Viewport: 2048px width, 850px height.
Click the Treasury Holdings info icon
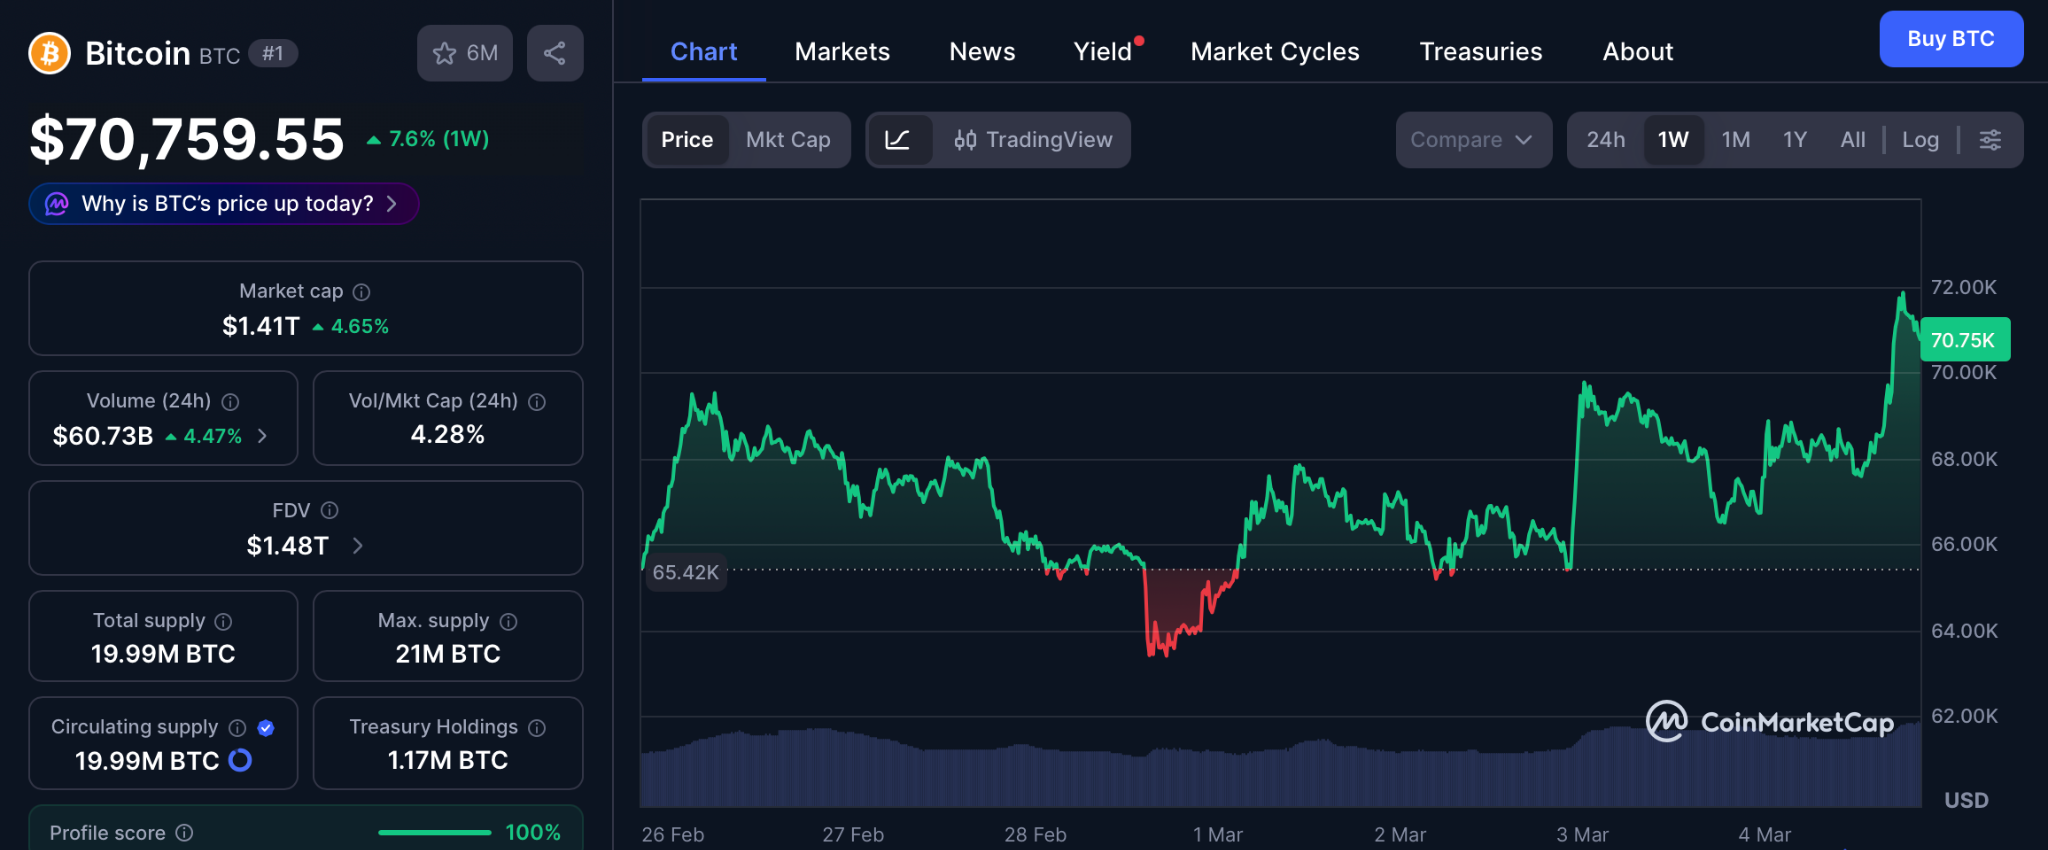pos(537,728)
